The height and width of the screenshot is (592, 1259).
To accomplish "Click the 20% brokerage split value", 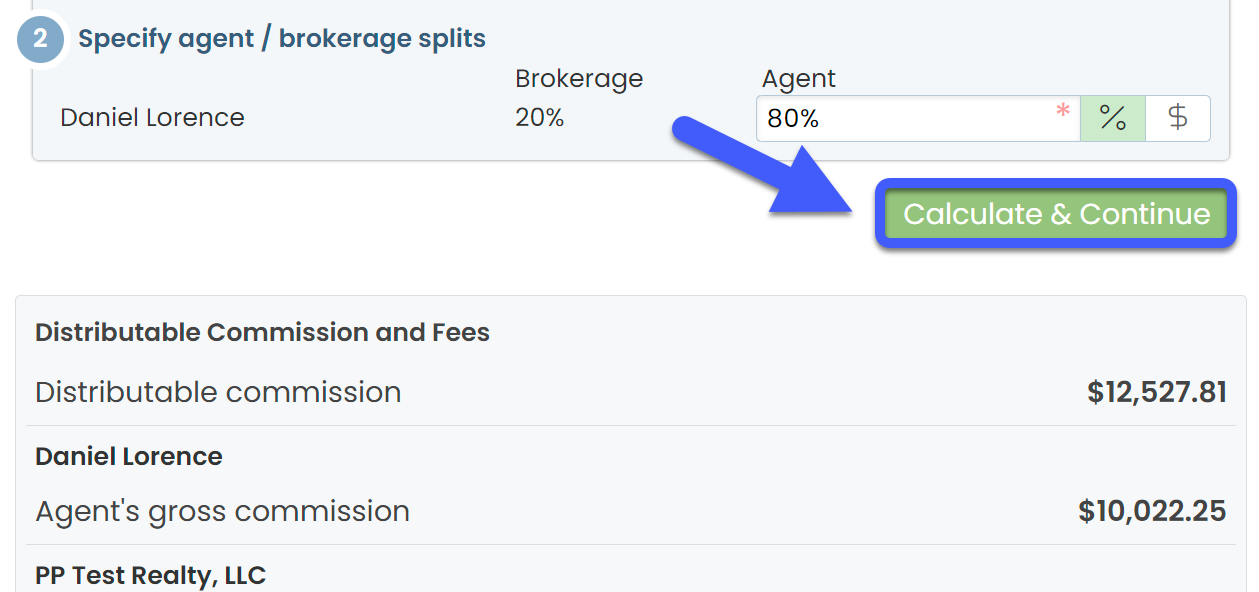I will click(x=539, y=118).
